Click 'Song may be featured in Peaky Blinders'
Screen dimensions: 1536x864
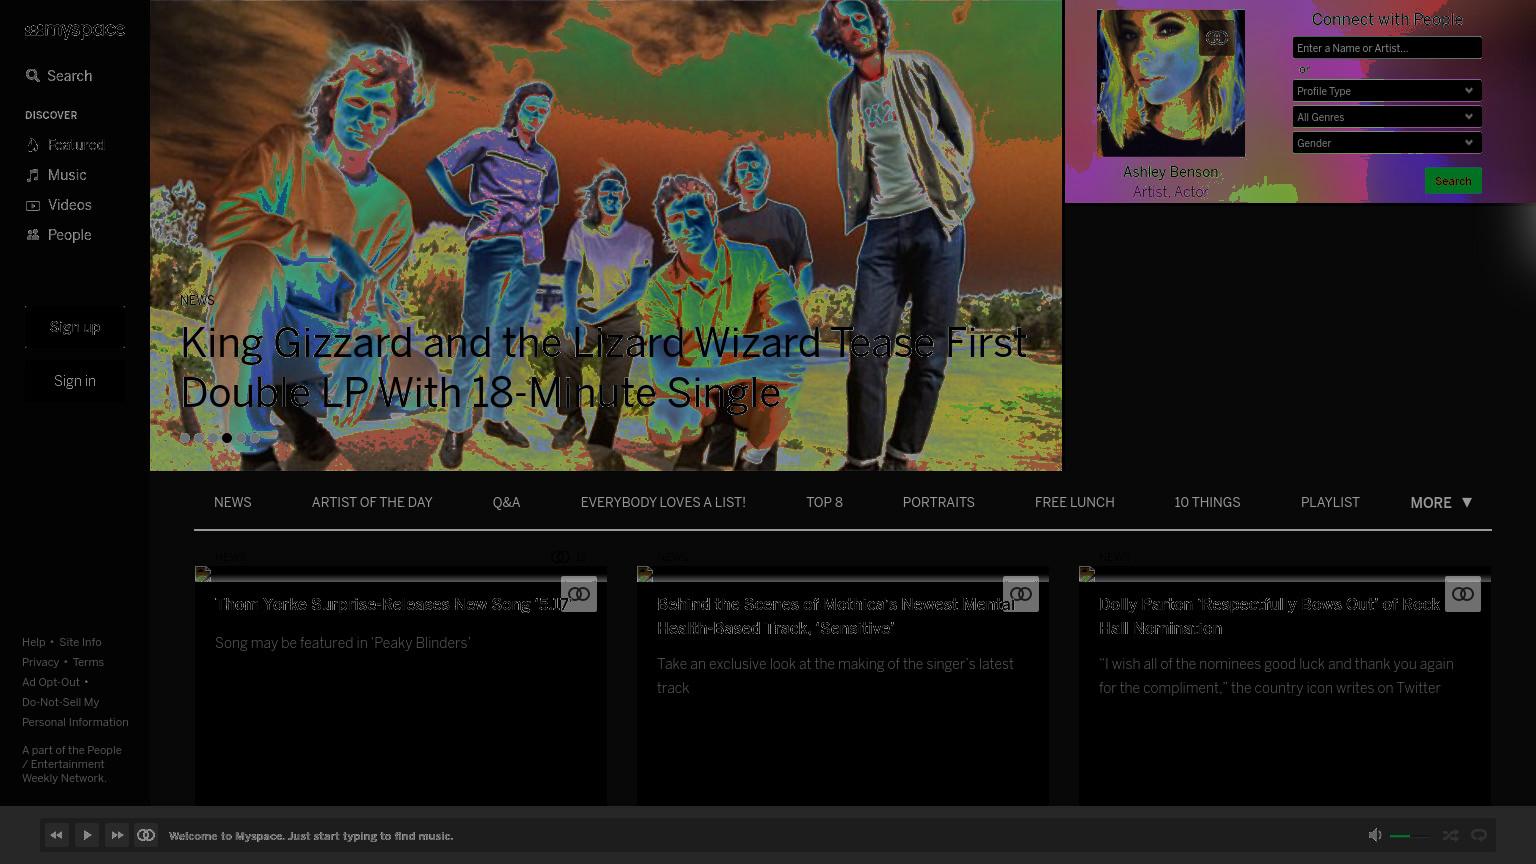click(x=342, y=643)
